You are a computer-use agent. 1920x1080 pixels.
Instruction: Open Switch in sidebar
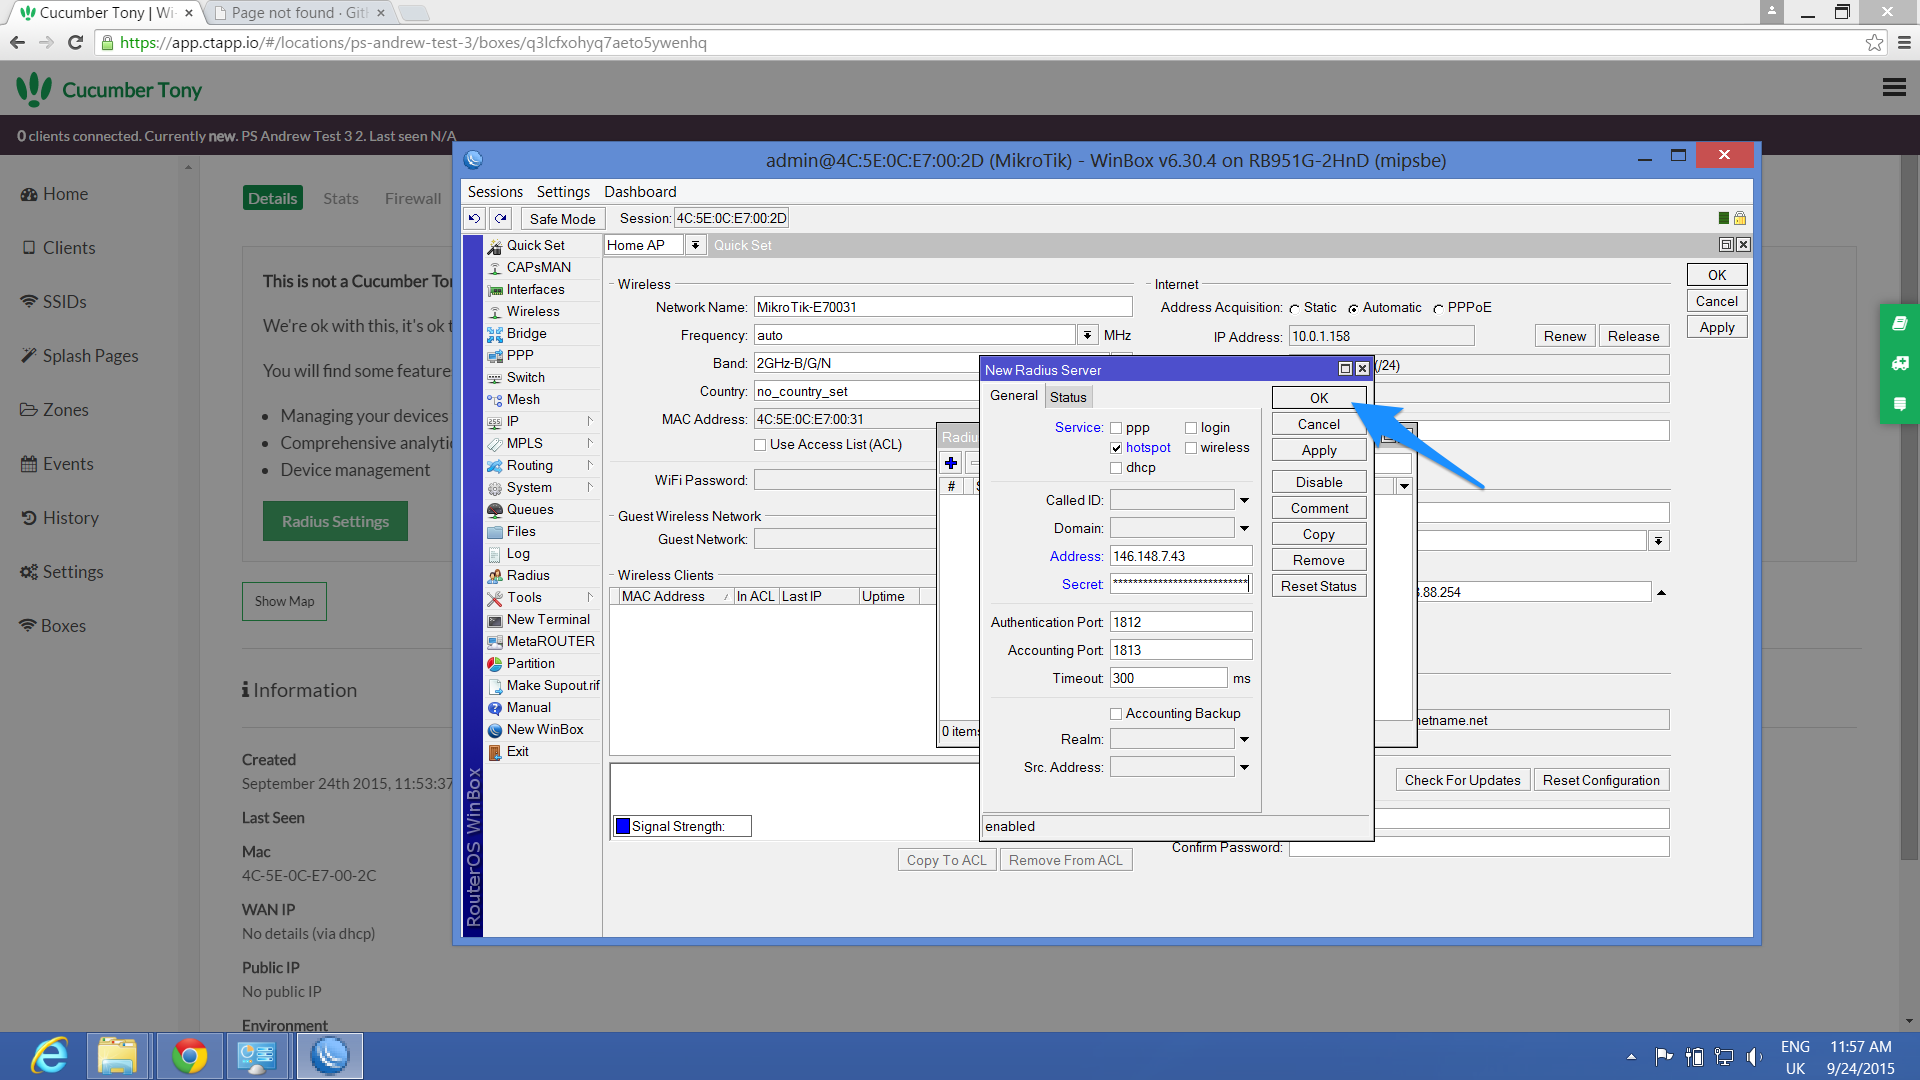tap(525, 377)
